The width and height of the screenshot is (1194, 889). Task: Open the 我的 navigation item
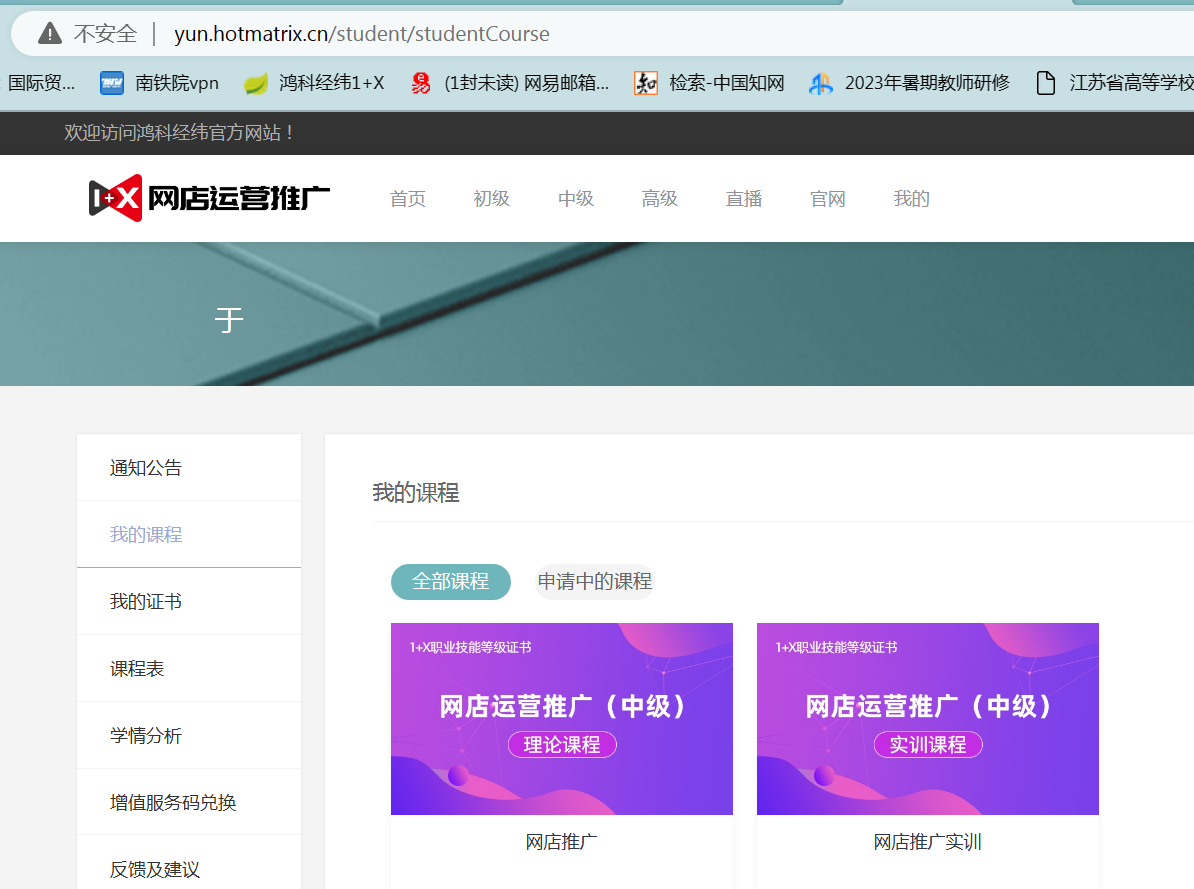(911, 199)
